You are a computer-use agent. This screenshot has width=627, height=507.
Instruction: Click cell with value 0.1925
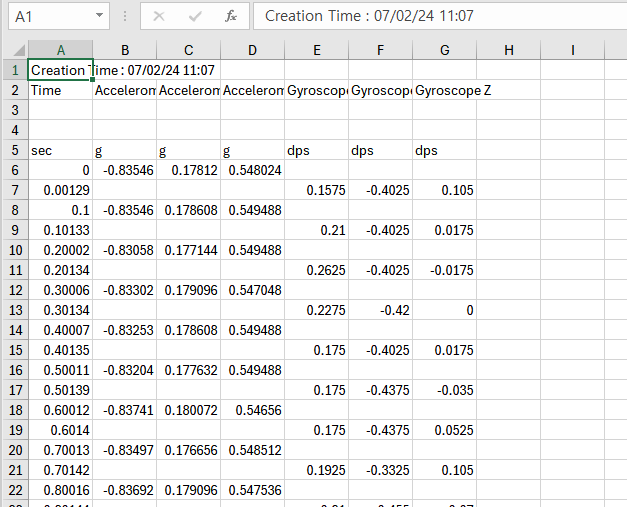317,470
